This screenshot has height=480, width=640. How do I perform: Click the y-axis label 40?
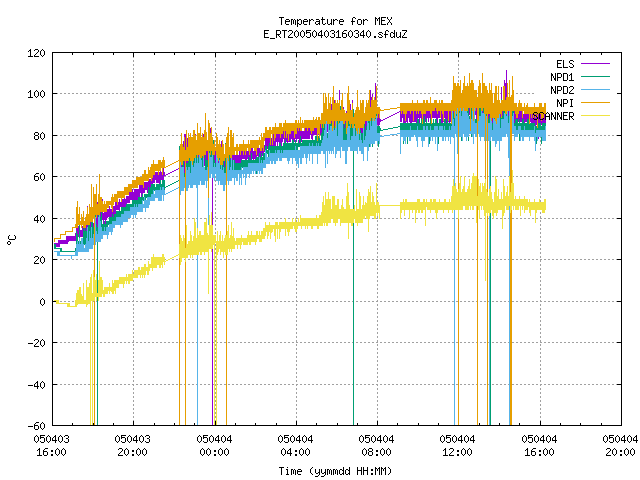point(39,219)
